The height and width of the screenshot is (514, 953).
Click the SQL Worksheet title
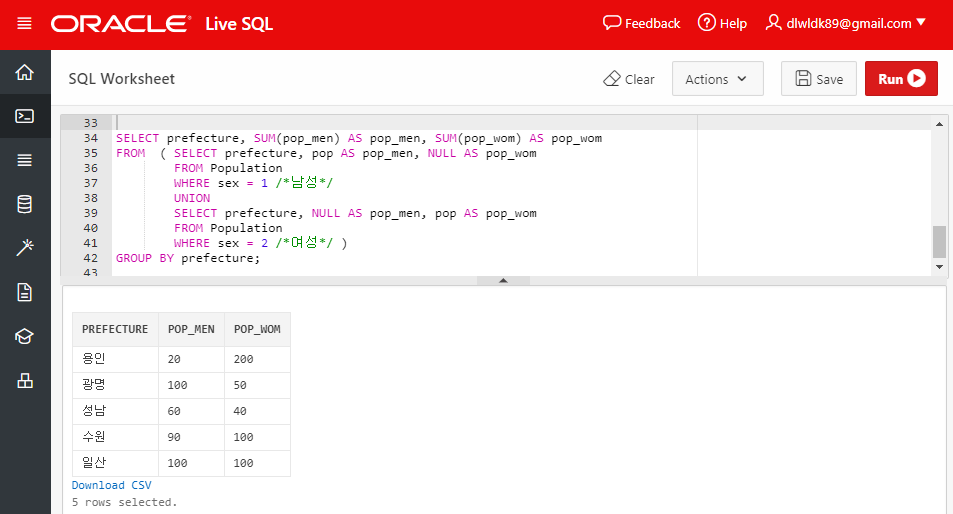pos(122,79)
